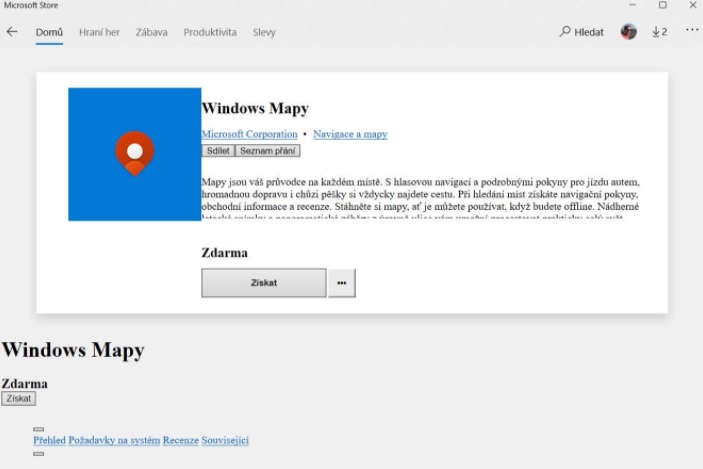Viewport: 703px width, 469px height.
Task: Click the small button above the Přehled link
Action: 39,429
